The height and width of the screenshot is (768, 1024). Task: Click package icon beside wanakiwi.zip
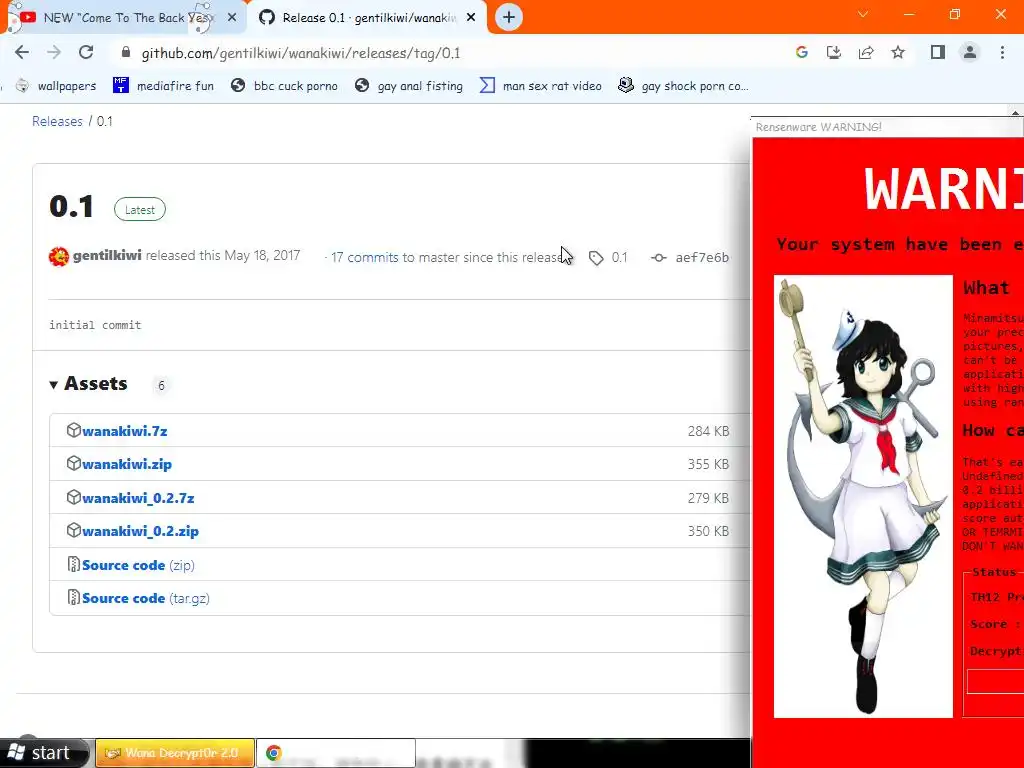(73, 464)
